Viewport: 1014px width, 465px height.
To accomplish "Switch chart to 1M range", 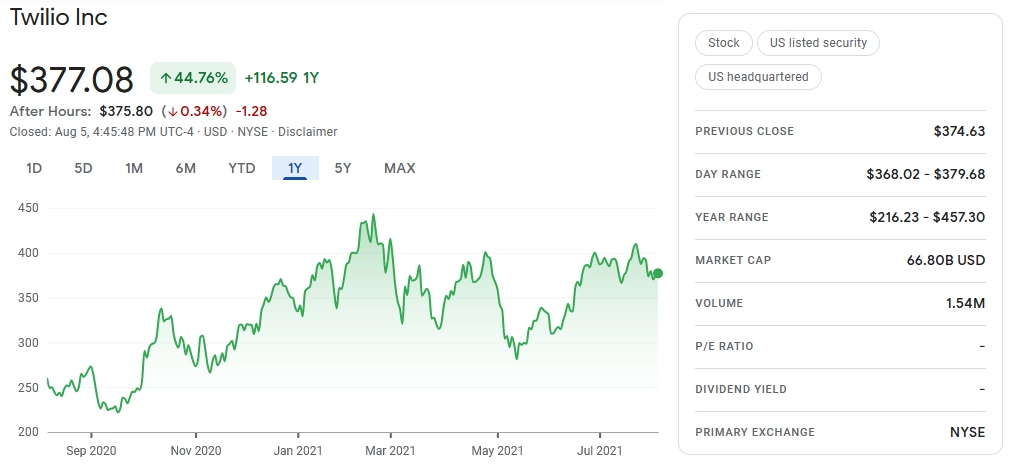I will point(134,168).
